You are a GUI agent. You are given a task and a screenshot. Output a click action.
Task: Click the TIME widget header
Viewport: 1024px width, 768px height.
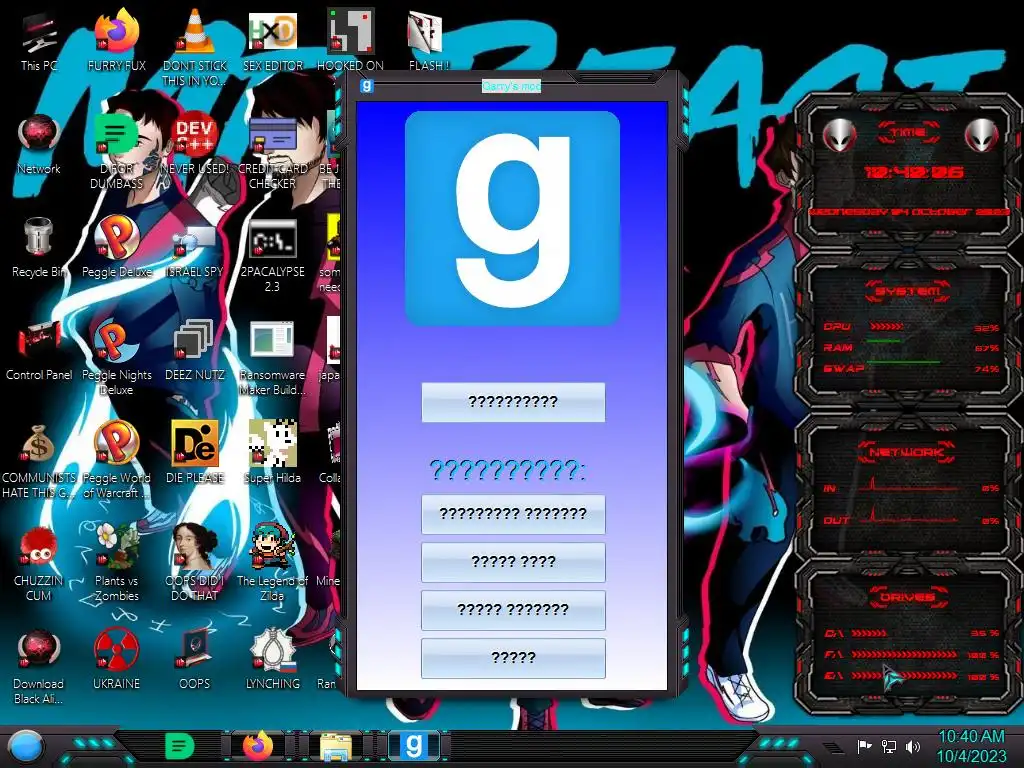point(908,132)
